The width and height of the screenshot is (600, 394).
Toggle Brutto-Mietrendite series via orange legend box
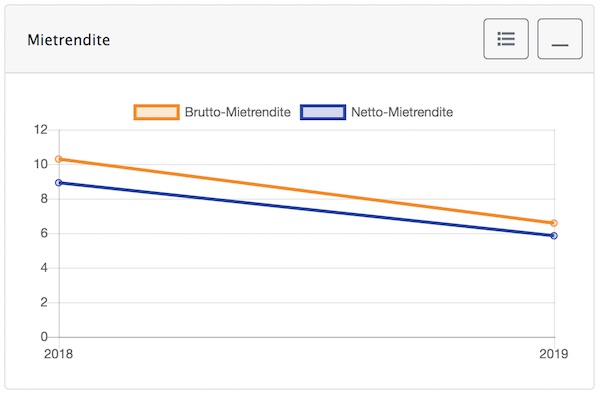pyautogui.click(x=157, y=112)
